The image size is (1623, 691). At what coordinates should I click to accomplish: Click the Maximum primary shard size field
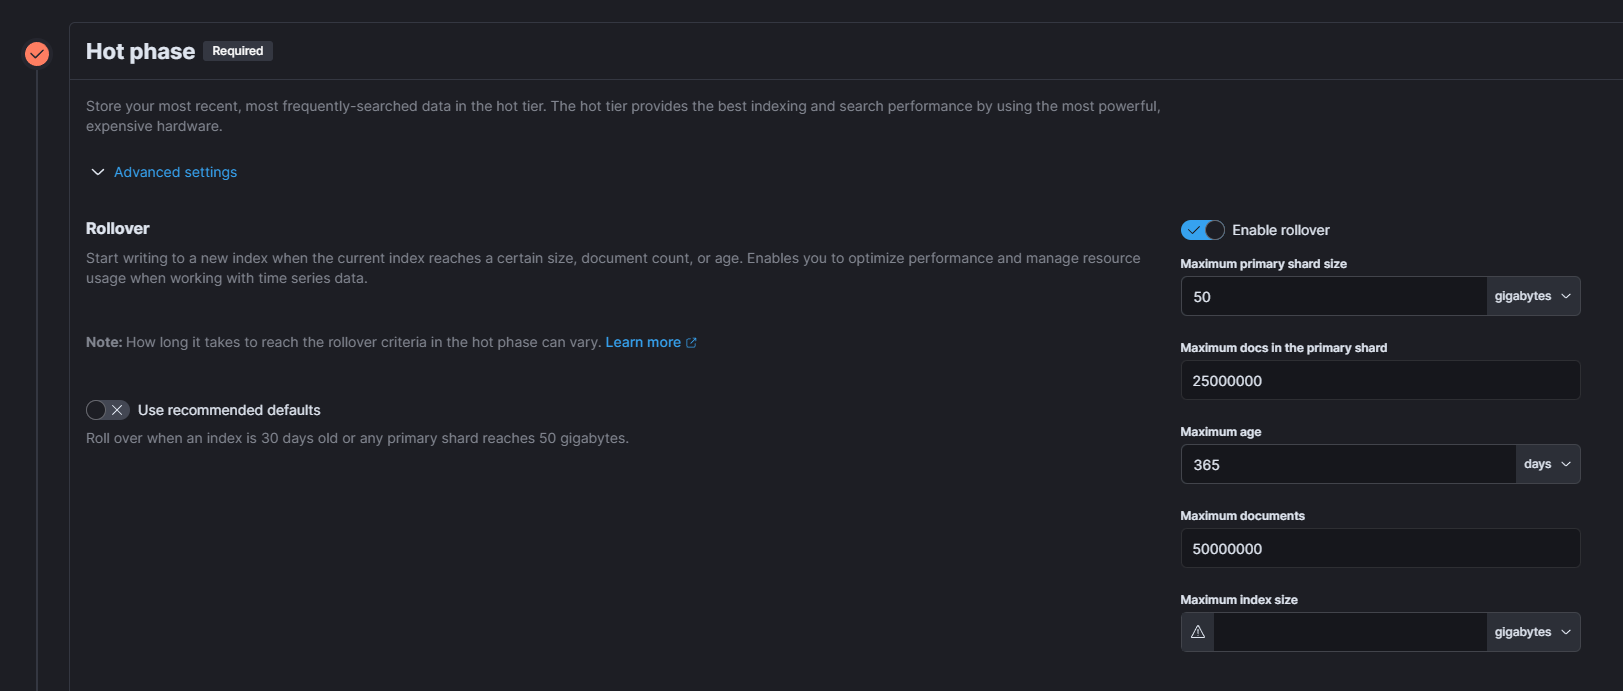(1334, 296)
